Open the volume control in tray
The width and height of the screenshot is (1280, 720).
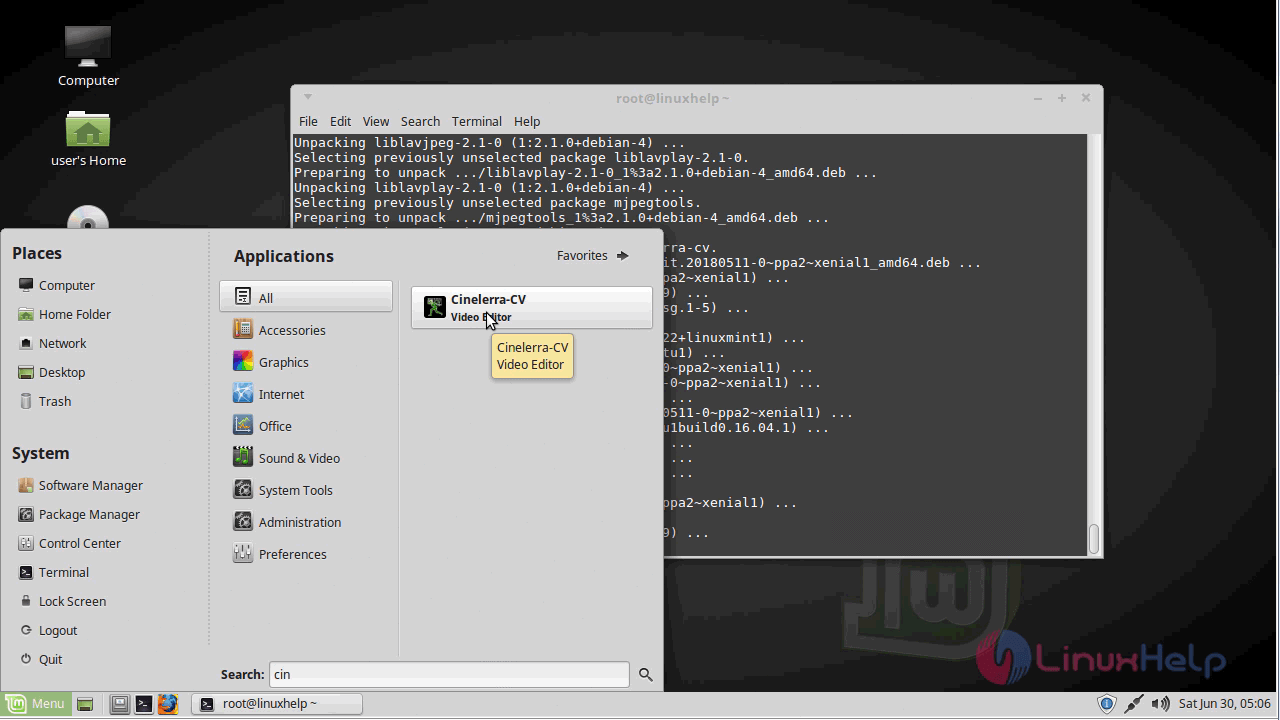click(1160, 704)
